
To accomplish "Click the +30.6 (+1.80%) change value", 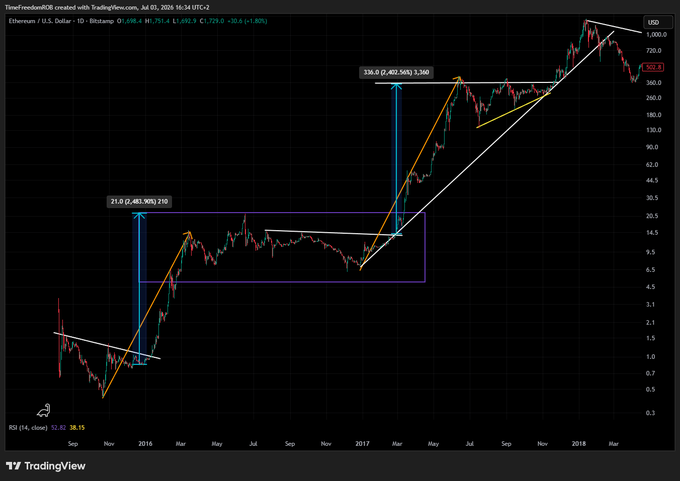I will tap(247, 21).
